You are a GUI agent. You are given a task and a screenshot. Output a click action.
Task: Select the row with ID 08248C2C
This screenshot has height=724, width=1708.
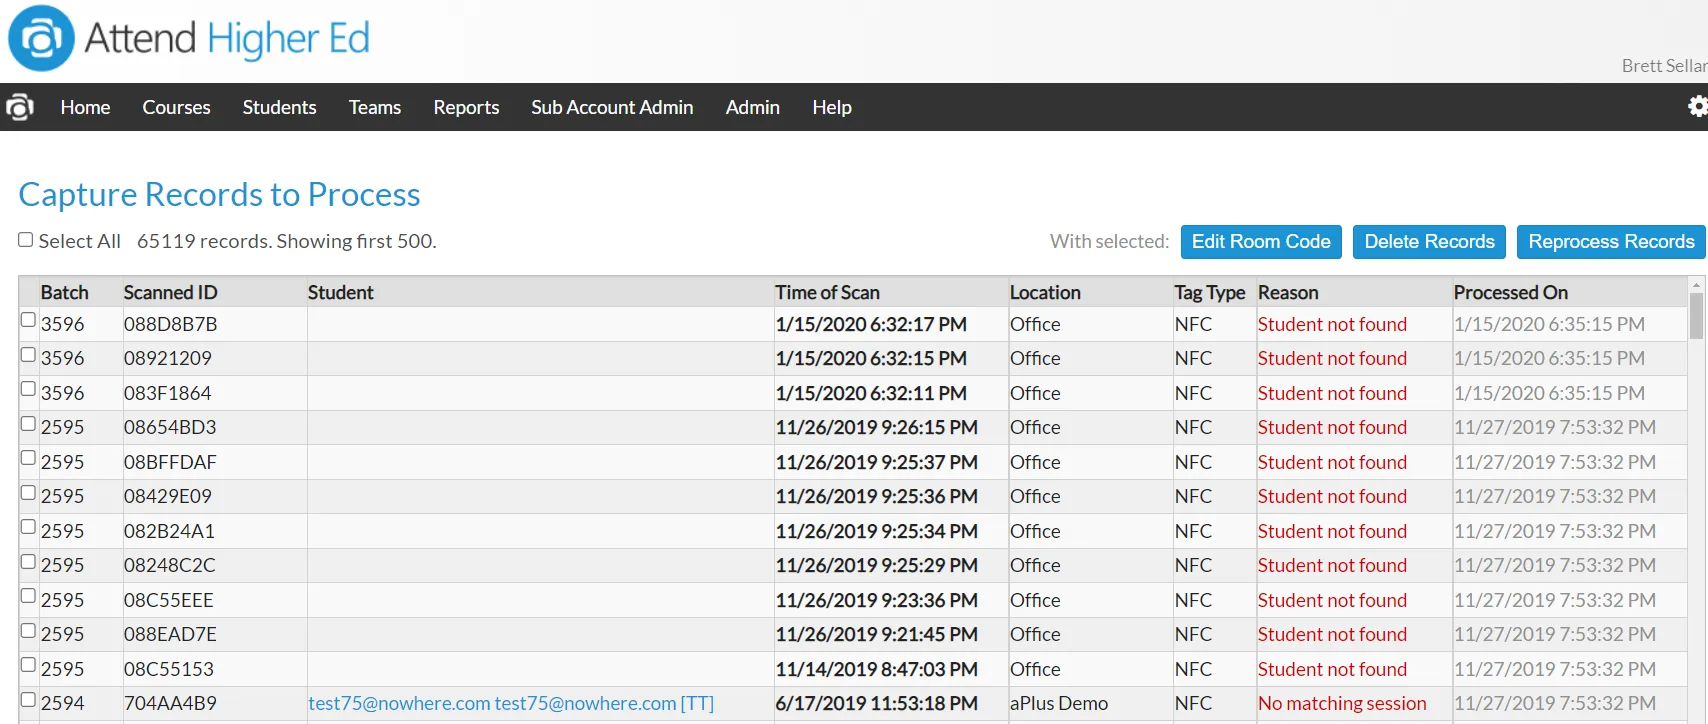28,562
